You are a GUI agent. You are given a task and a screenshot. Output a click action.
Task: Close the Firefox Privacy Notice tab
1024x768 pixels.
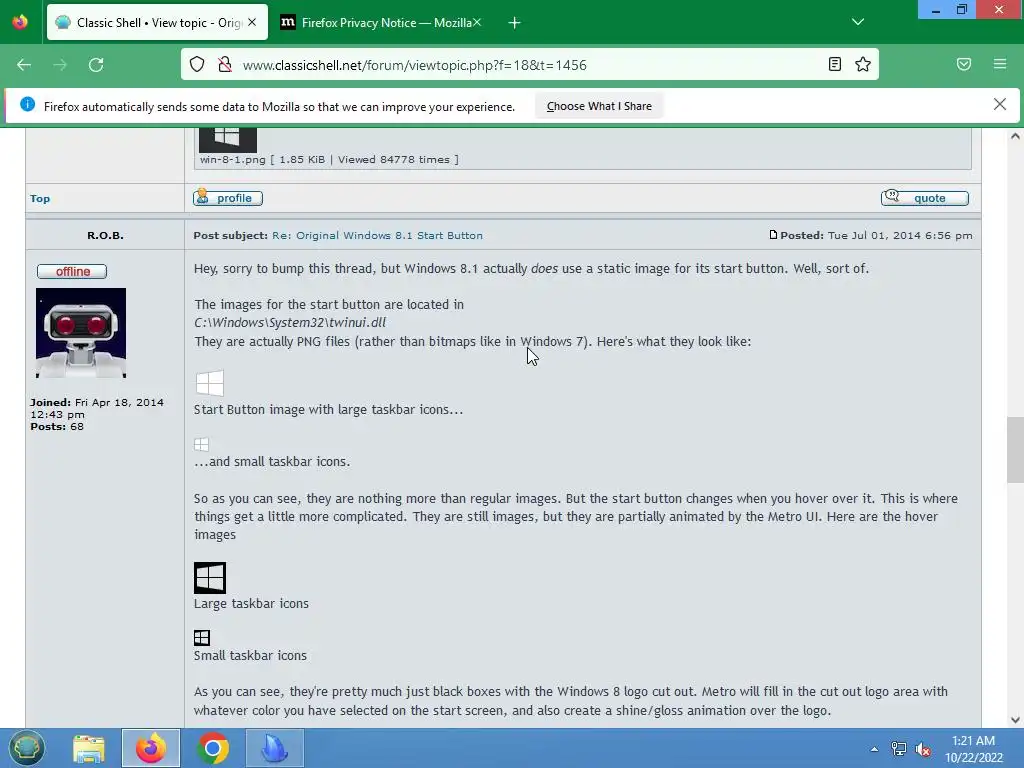tap(477, 22)
